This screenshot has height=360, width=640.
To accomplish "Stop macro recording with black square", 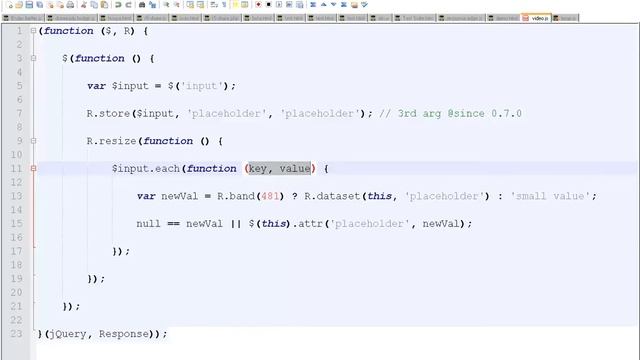I will click(x=269, y=5).
